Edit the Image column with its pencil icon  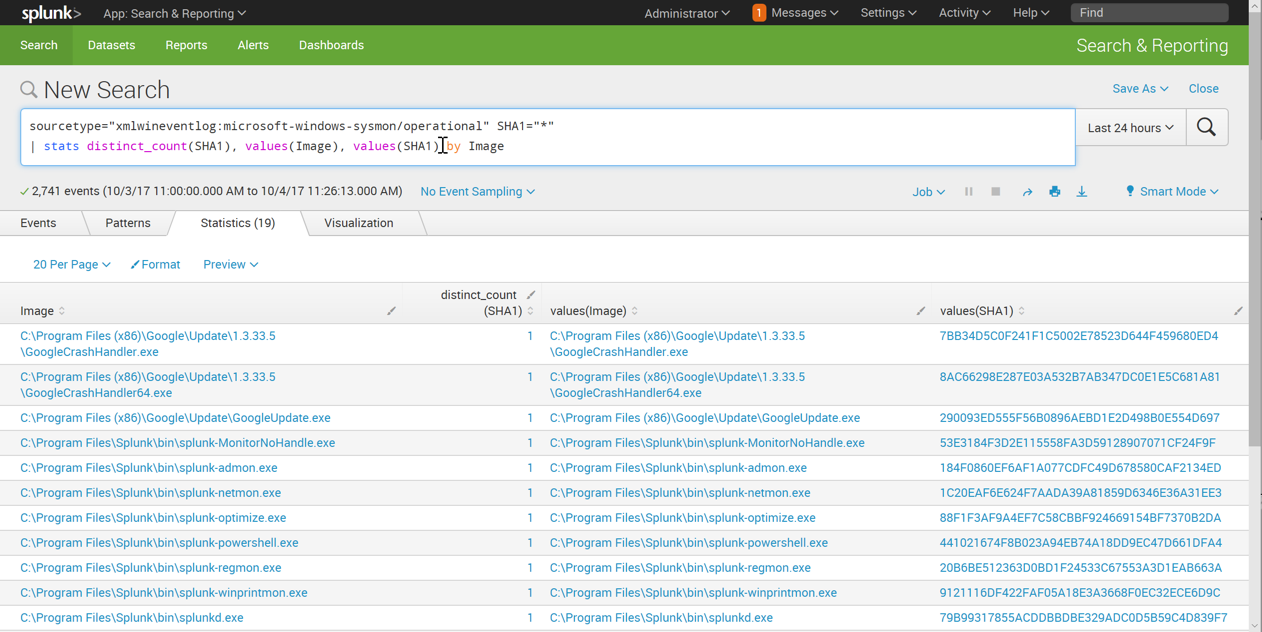click(391, 311)
